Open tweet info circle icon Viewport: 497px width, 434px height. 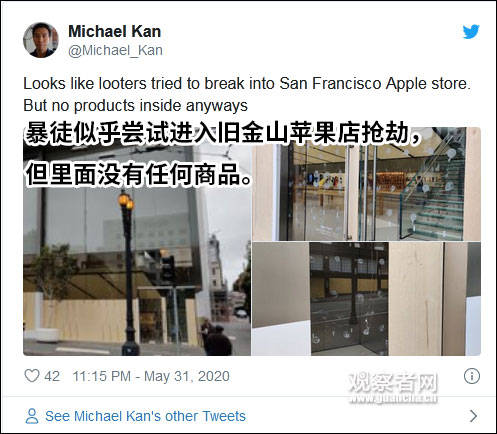click(x=472, y=376)
